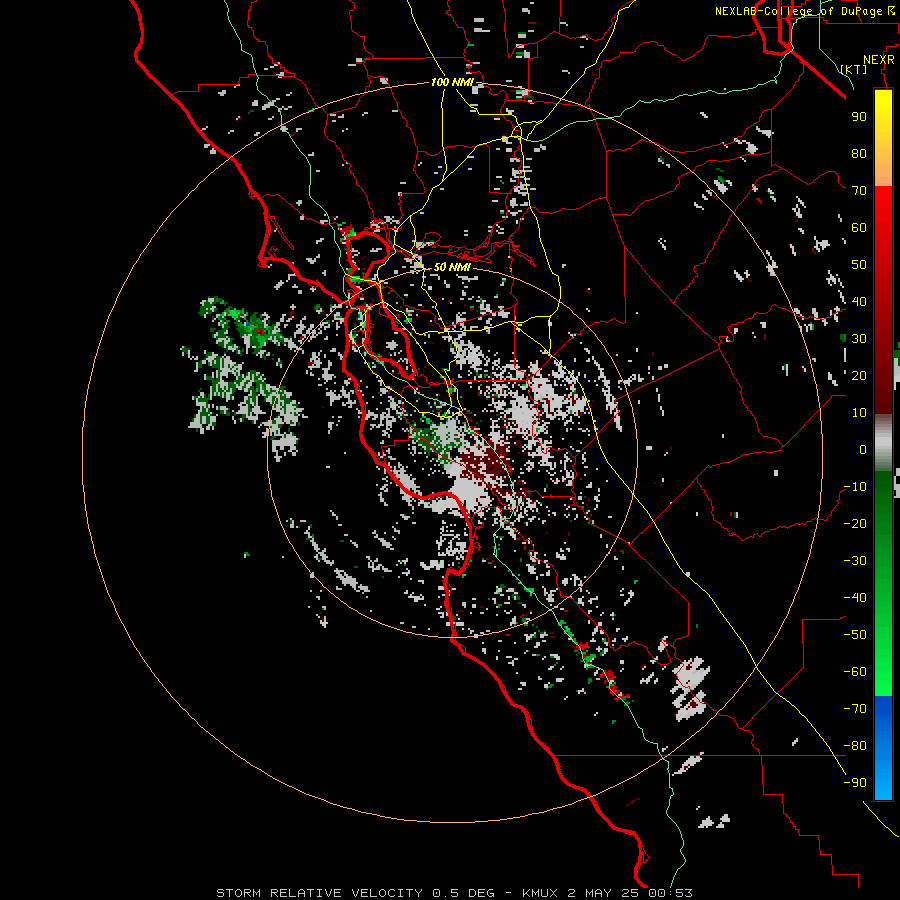900x900 pixels.
Task: Click the 60 value on velocity scale
Action: tap(859, 227)
